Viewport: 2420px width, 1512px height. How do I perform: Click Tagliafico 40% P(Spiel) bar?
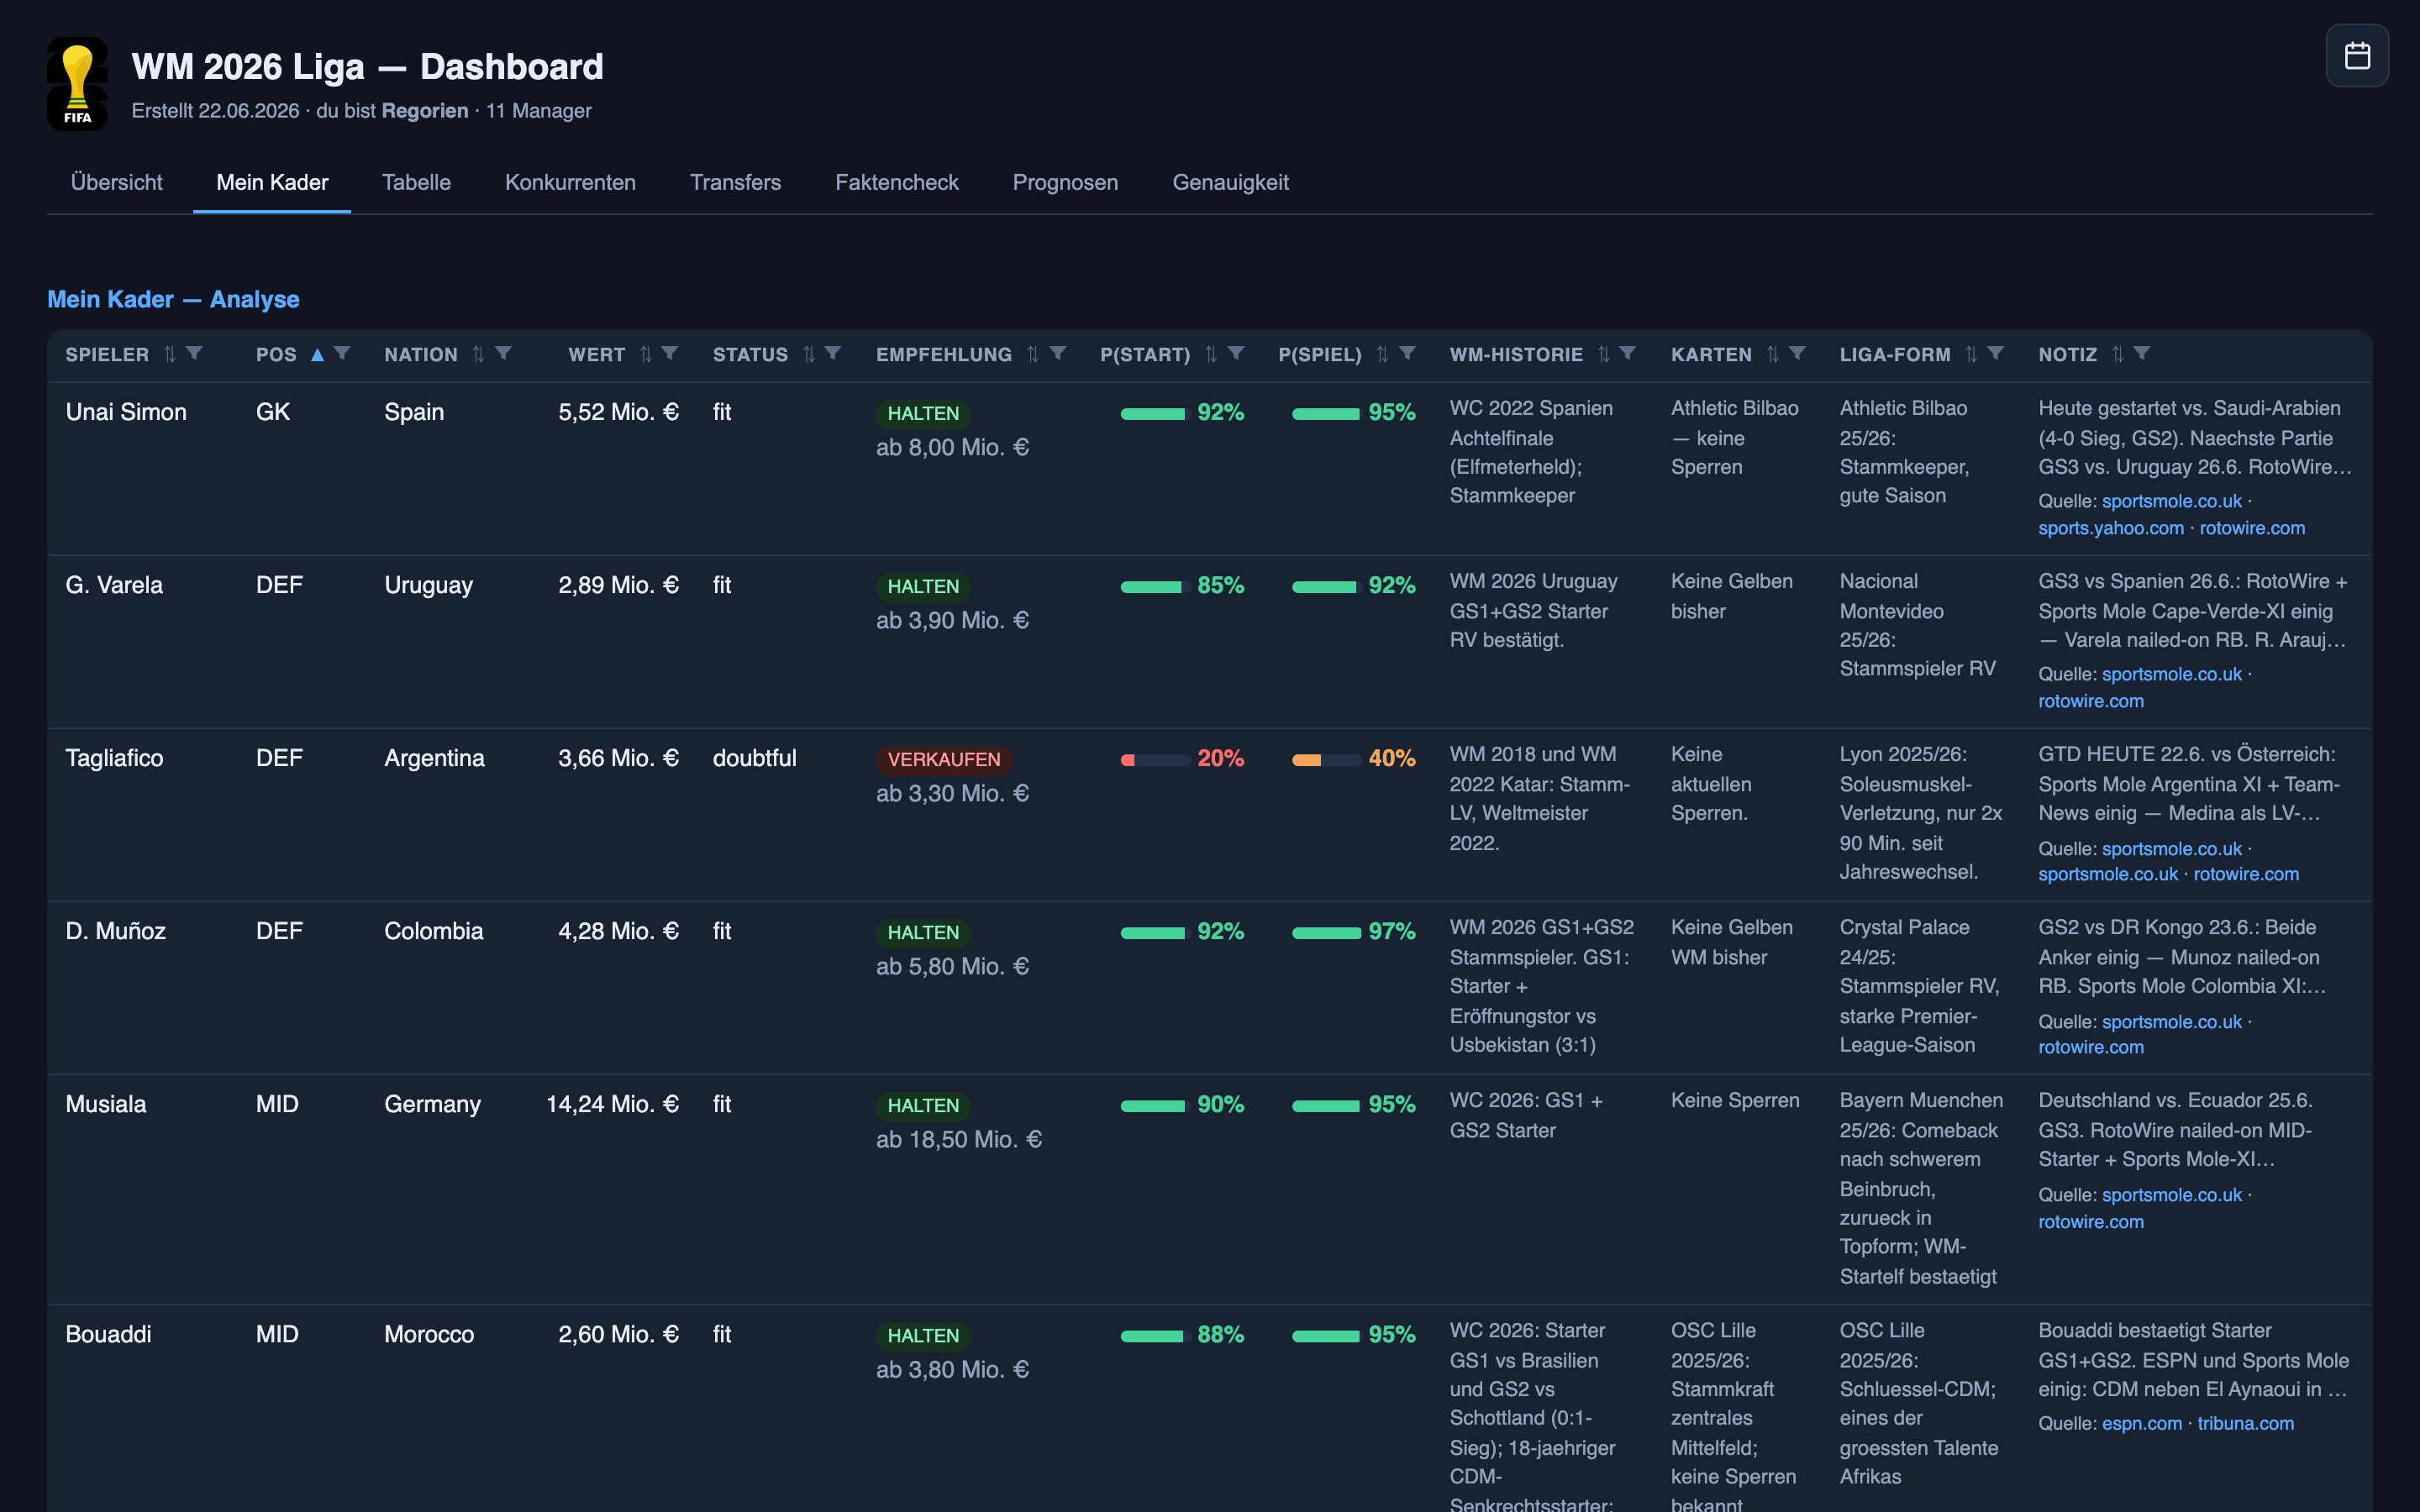(x=1325, y=760)
